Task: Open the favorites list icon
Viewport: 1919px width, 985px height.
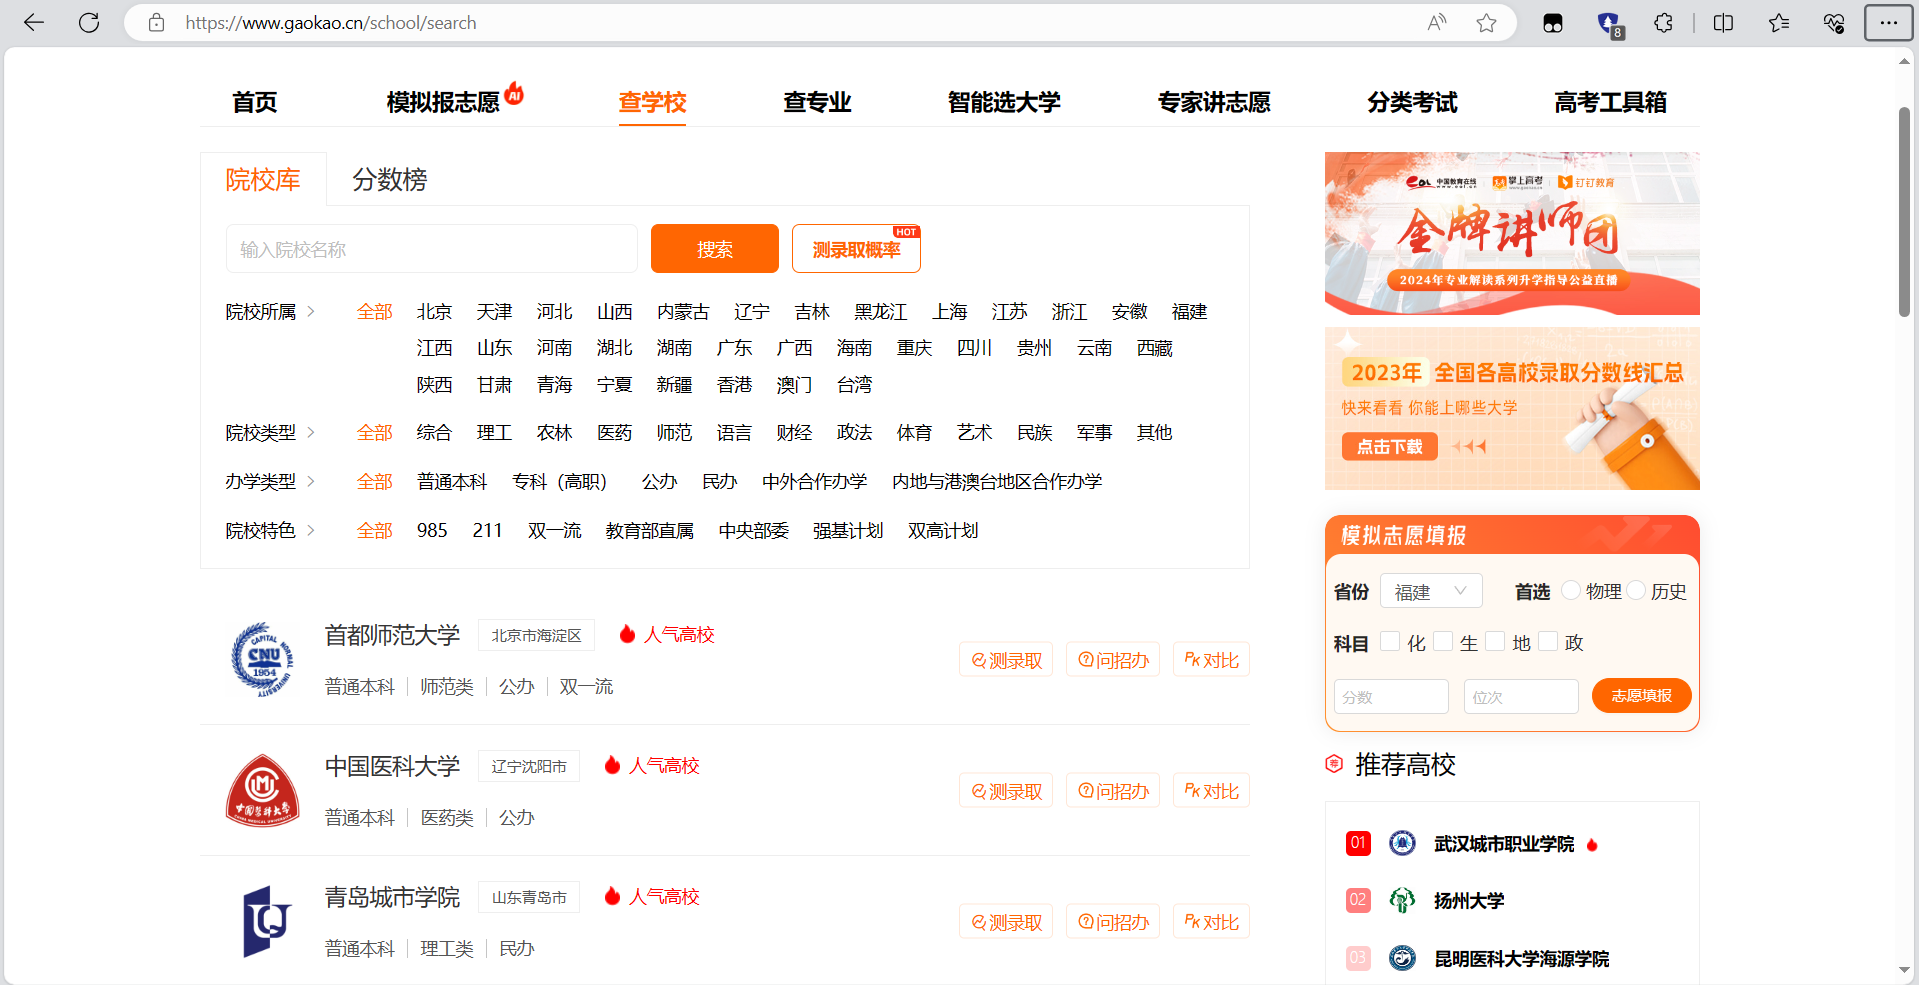Action: (x=1779, y=23)
